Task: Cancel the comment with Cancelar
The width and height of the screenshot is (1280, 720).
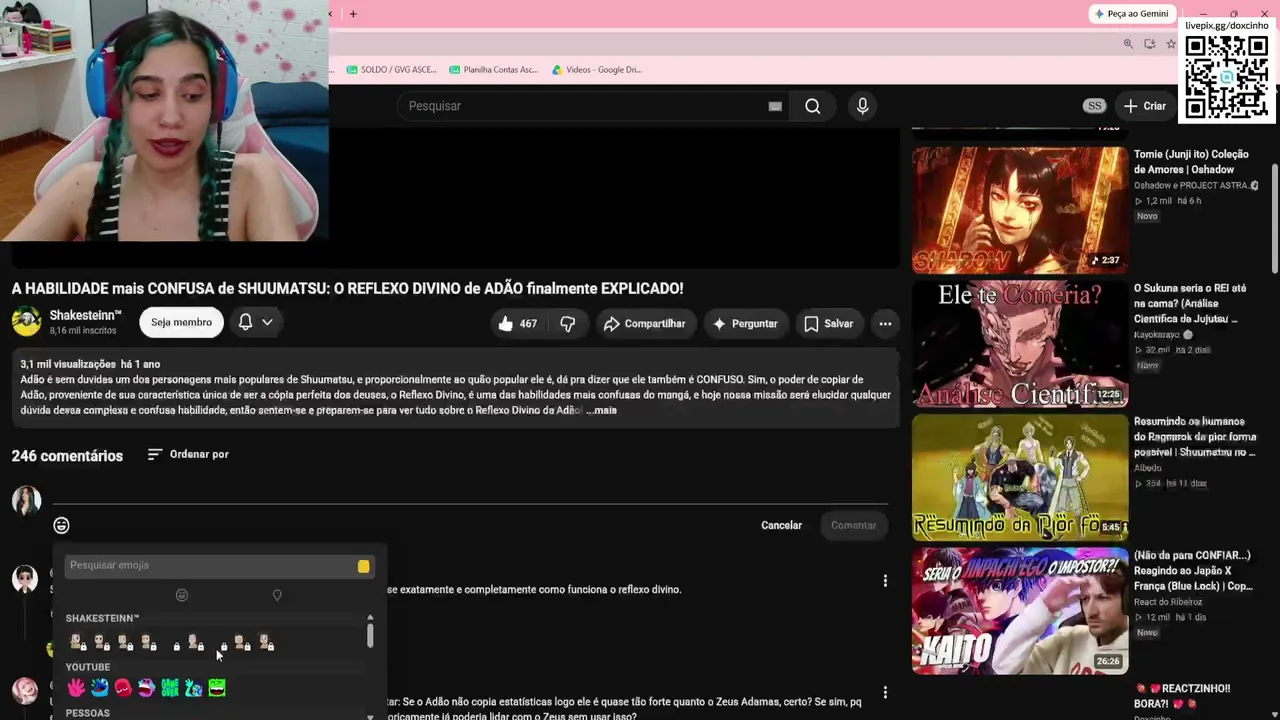Action: 781,525
